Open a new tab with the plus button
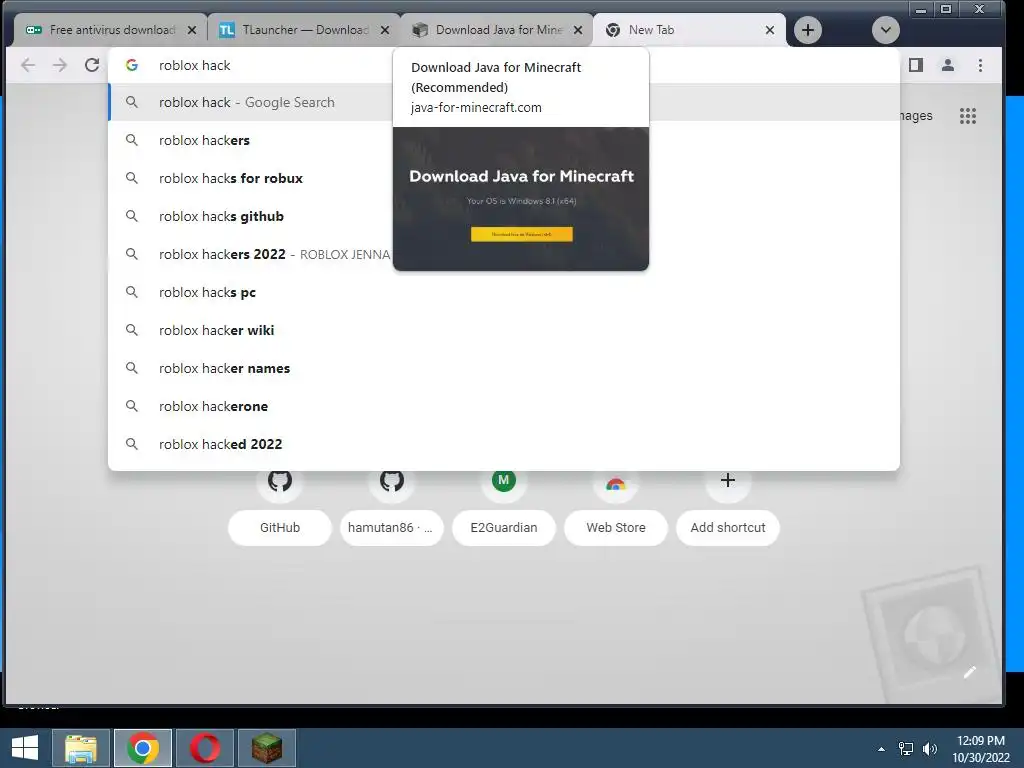Image resolution: width=1024 pixels, height=768 pixels. (x=808, y=30)
